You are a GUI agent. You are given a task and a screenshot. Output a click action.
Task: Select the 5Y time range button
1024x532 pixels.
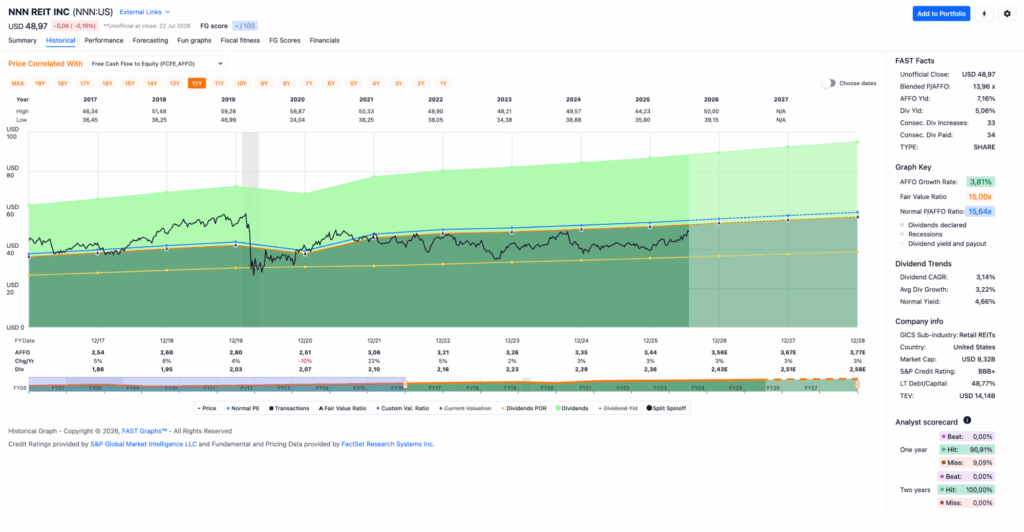tap(353, 83)
